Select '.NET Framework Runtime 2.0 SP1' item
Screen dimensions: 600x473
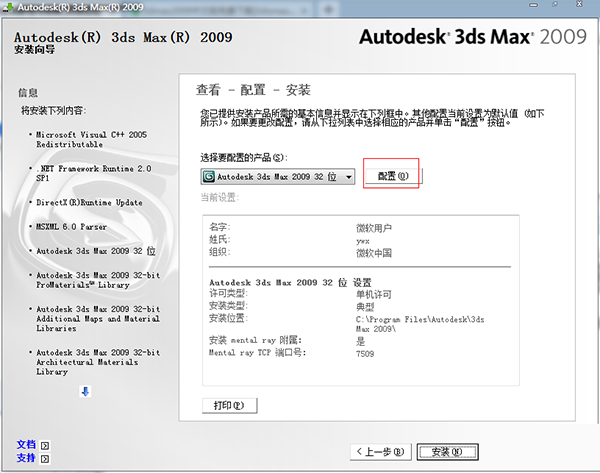tap(94, 173)
